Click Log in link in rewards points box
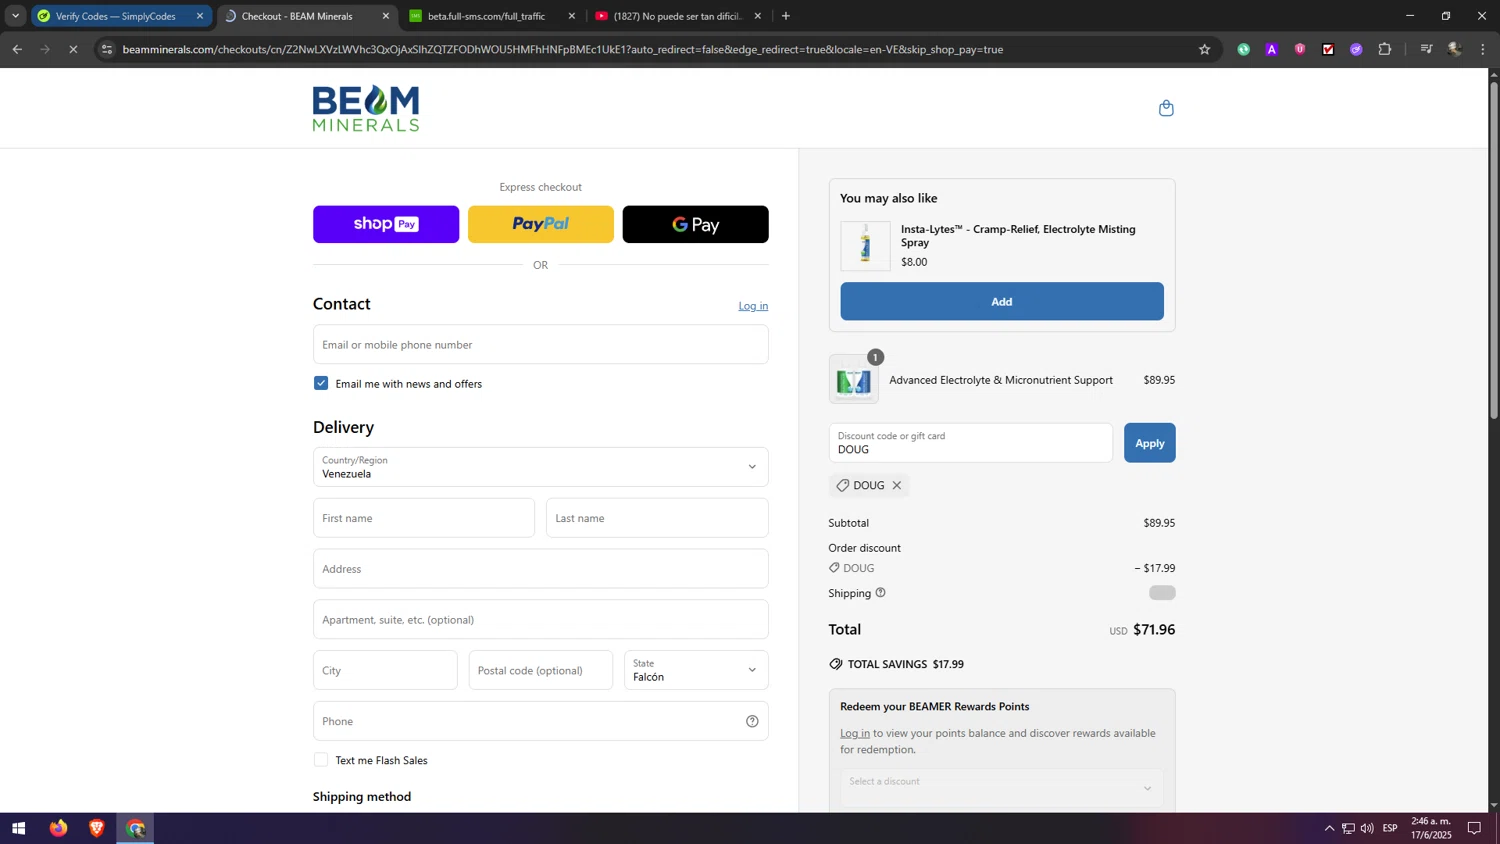The image size is (1500, 844). pos(855,733)
